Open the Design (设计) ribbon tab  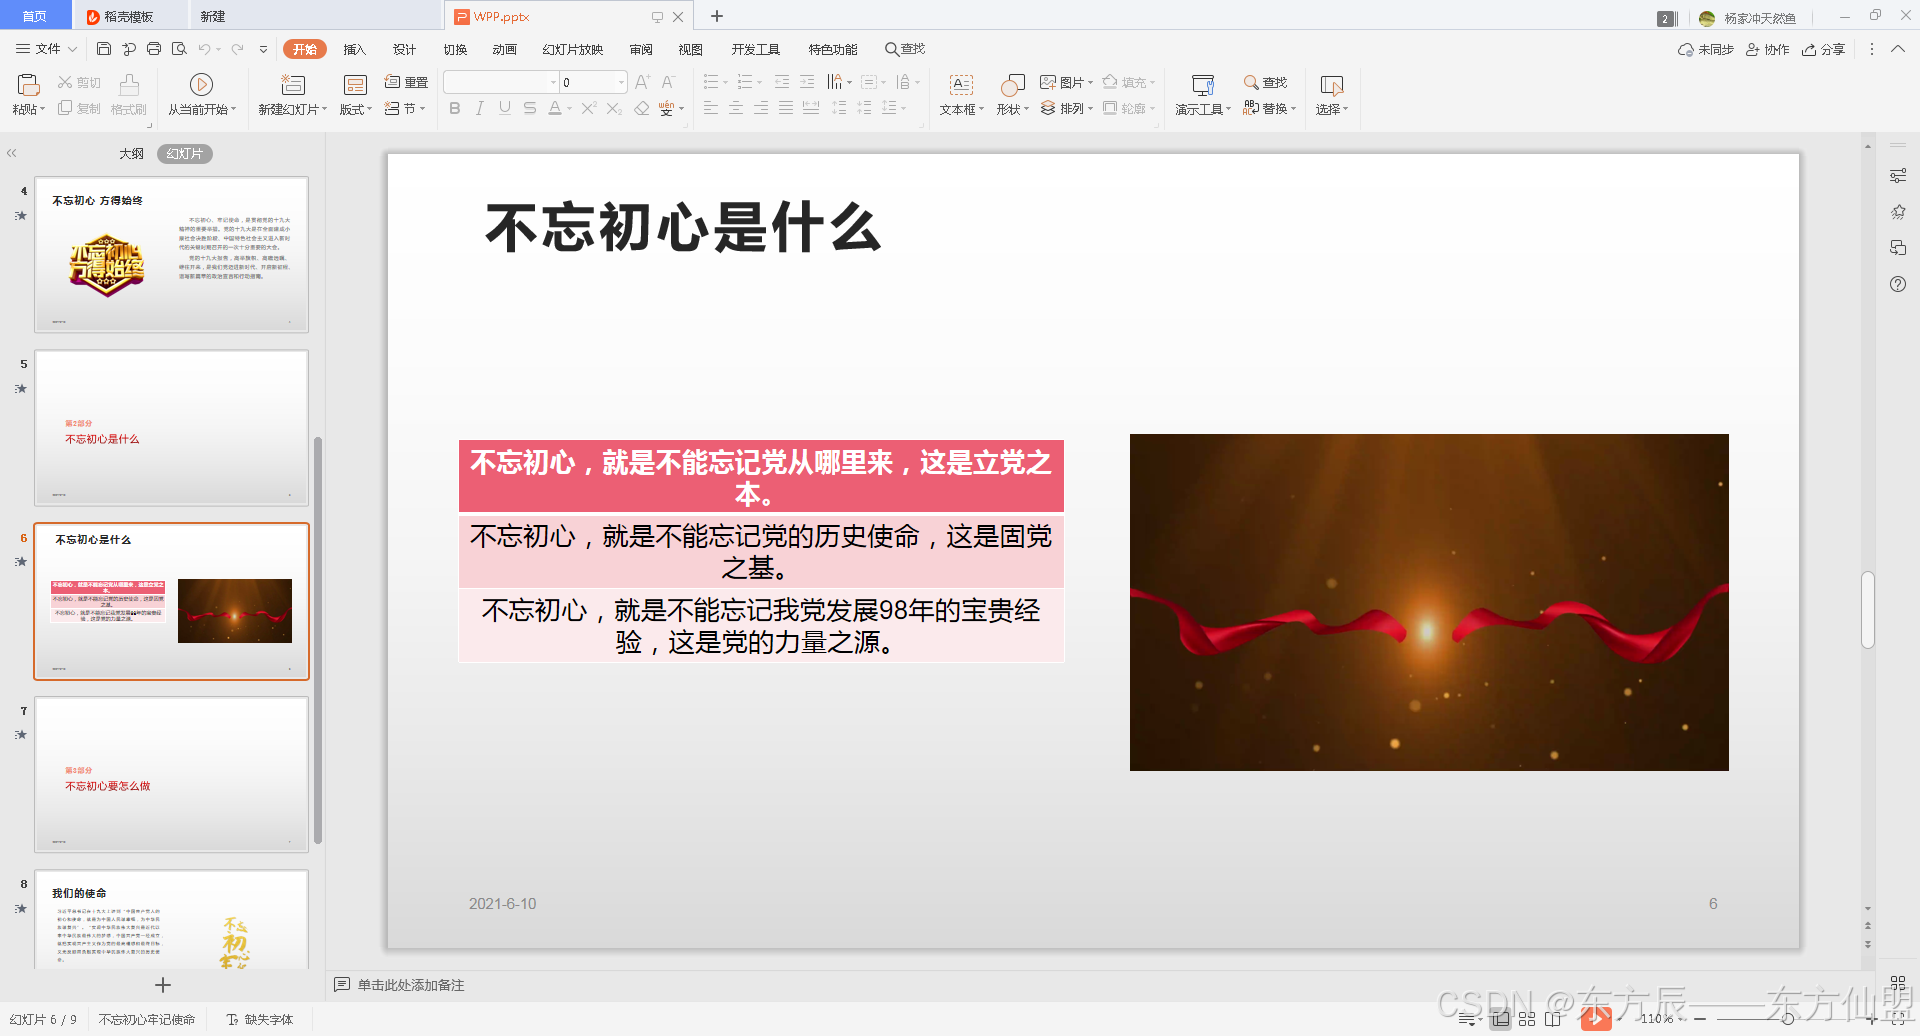[x=404, y=49]
